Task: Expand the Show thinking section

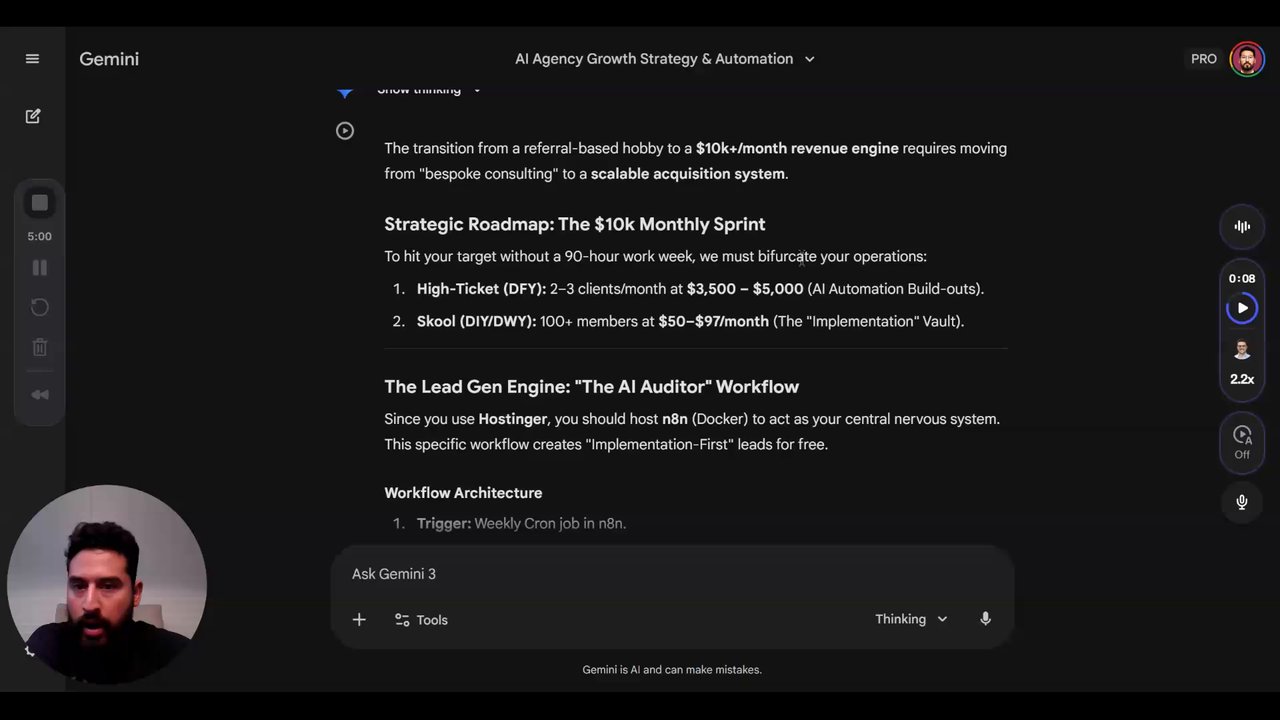Action: coord(429,90)
